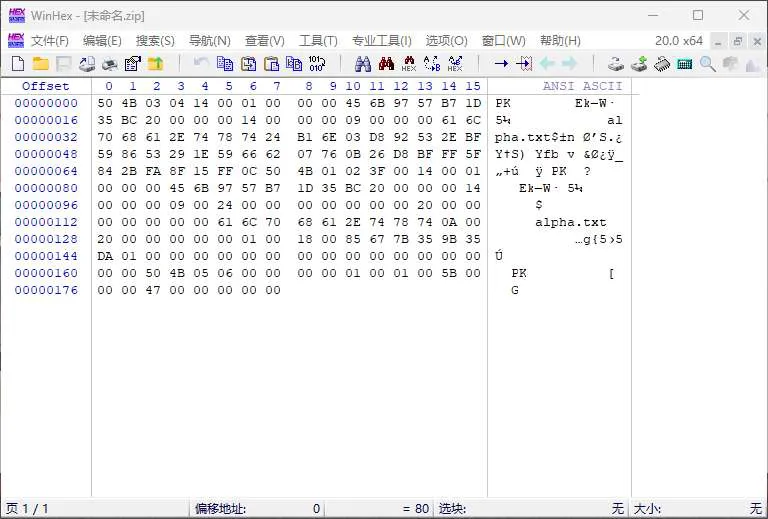Viewport: 768px width, 519px height.
Task: Click the WinHex icon in menu bar
Action: click(x=16, y=41)
